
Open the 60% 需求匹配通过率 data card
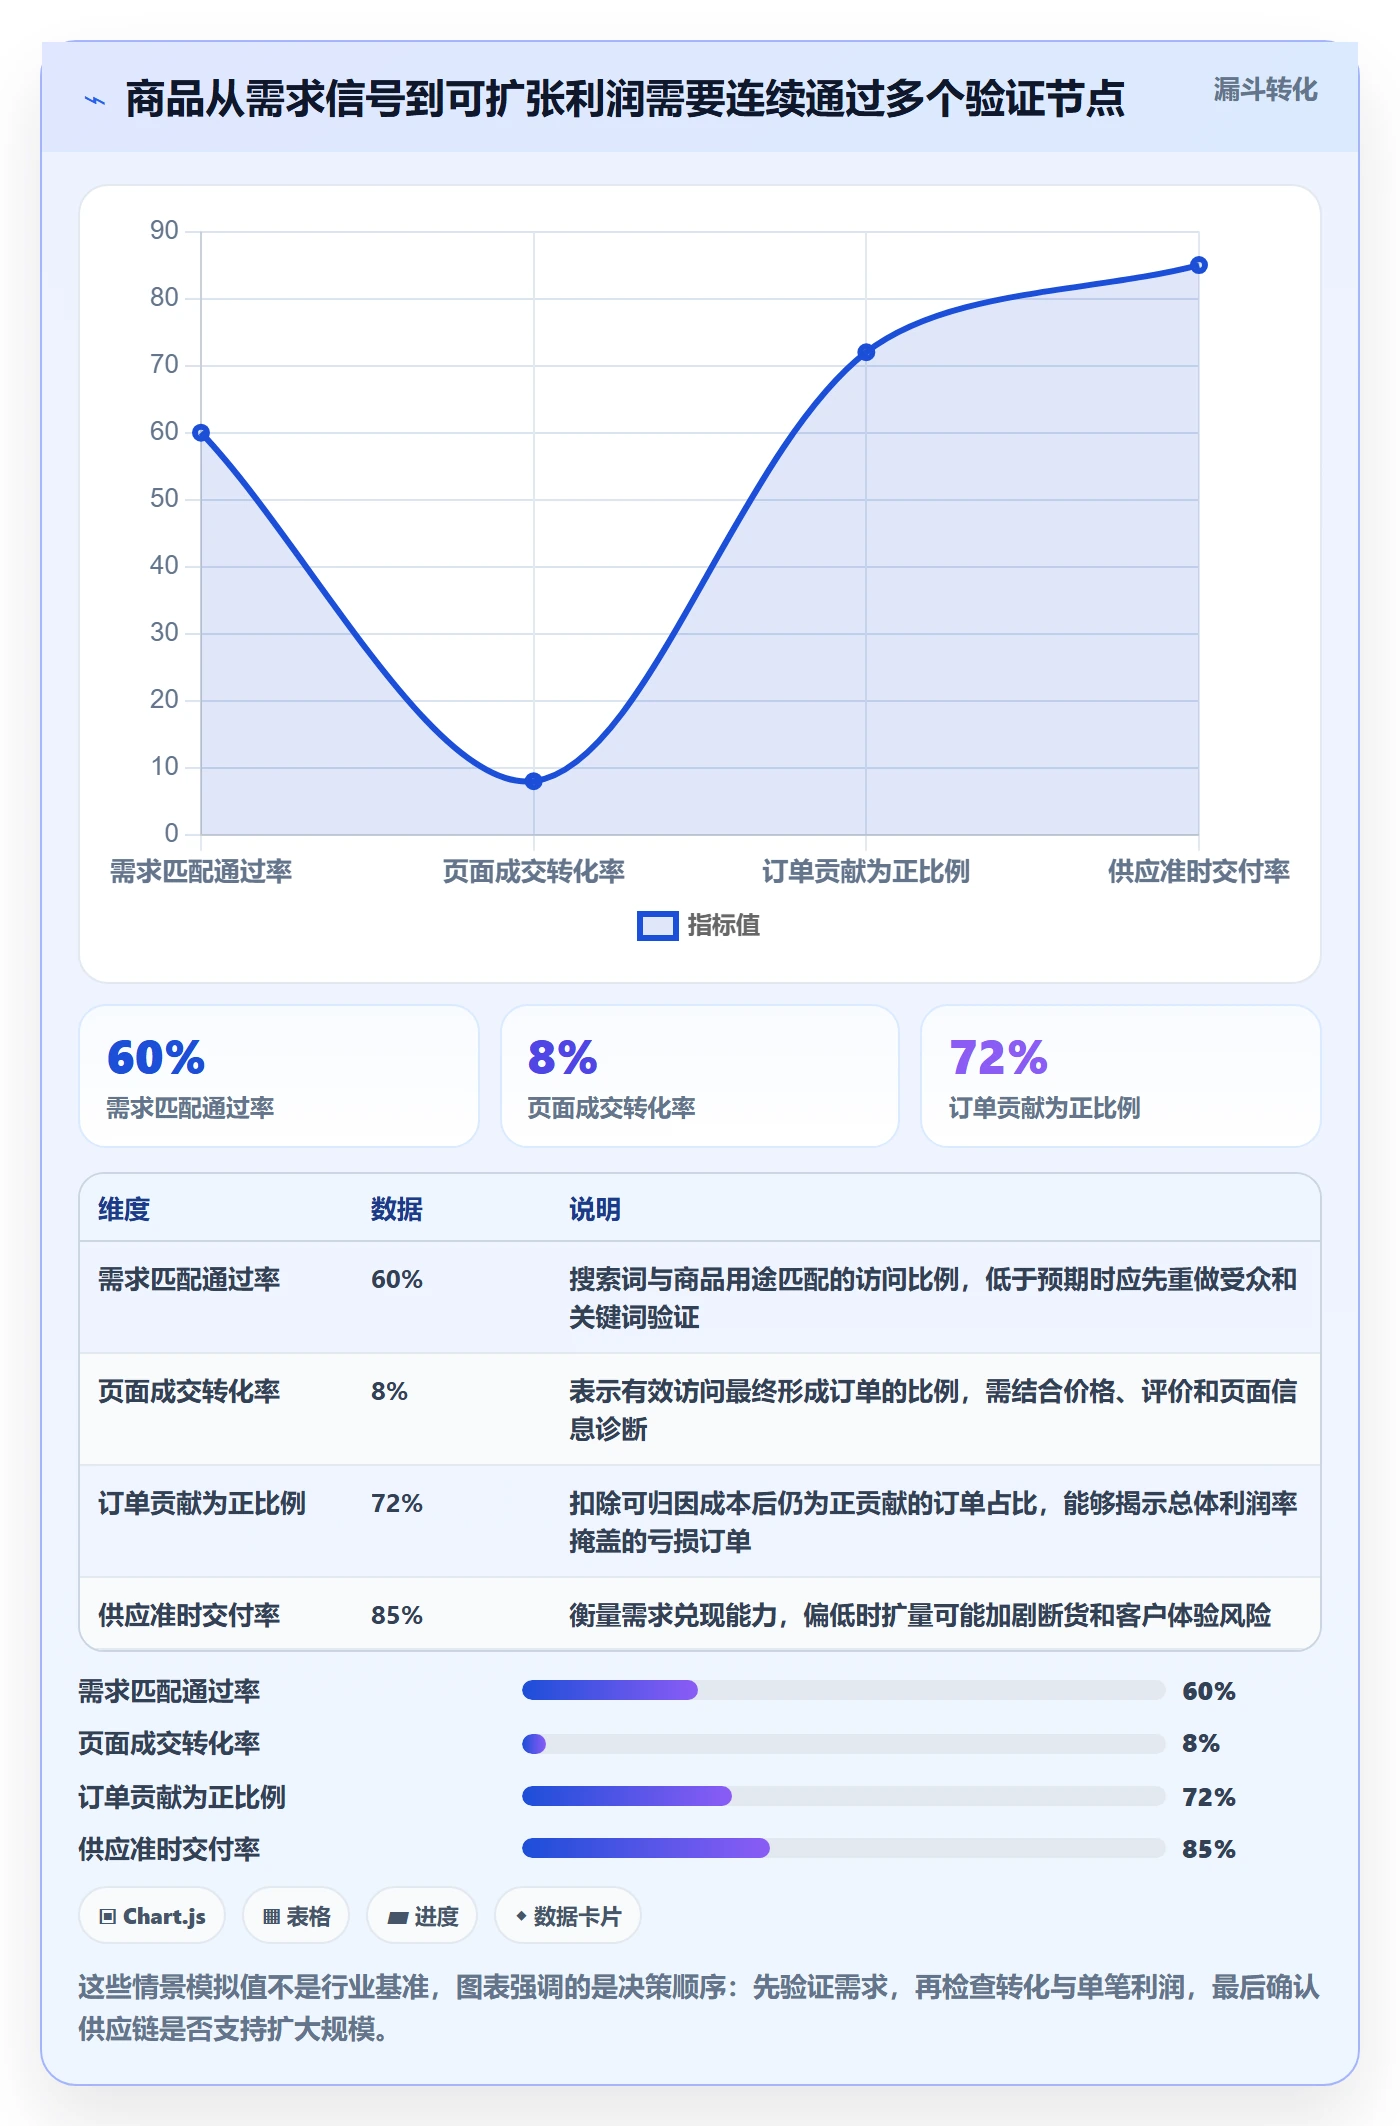(x=279, y=1076)
